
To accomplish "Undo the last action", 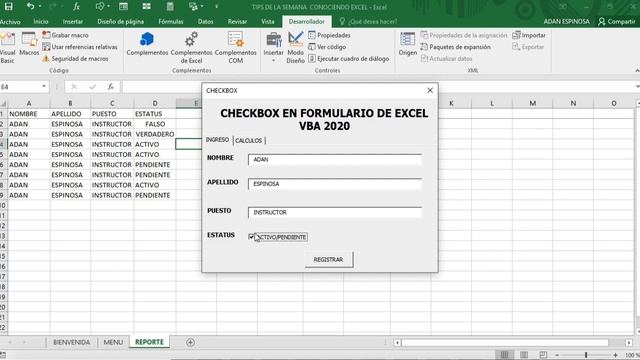I will click(x=30, y=7).
